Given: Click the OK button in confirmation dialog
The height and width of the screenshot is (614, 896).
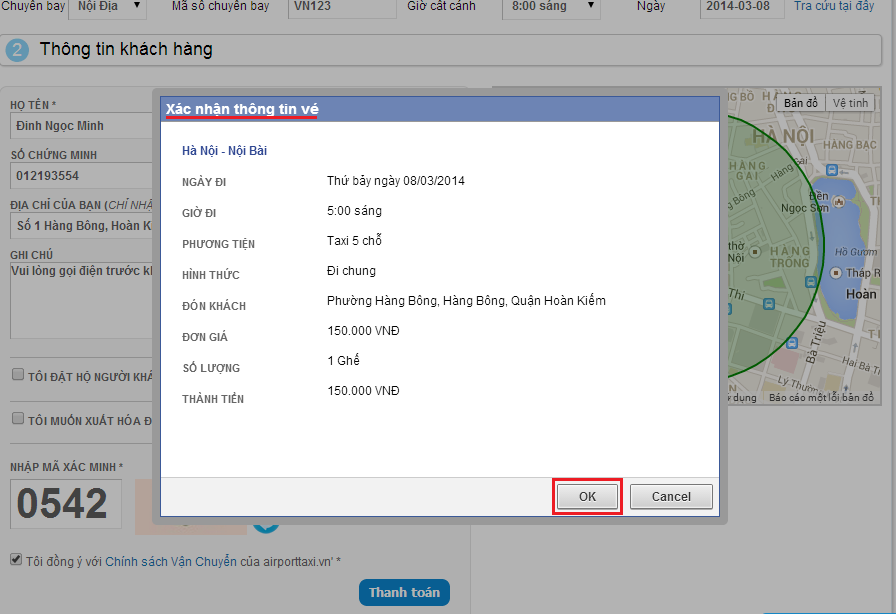Looking at the screenshot, I should coord(587,496).
